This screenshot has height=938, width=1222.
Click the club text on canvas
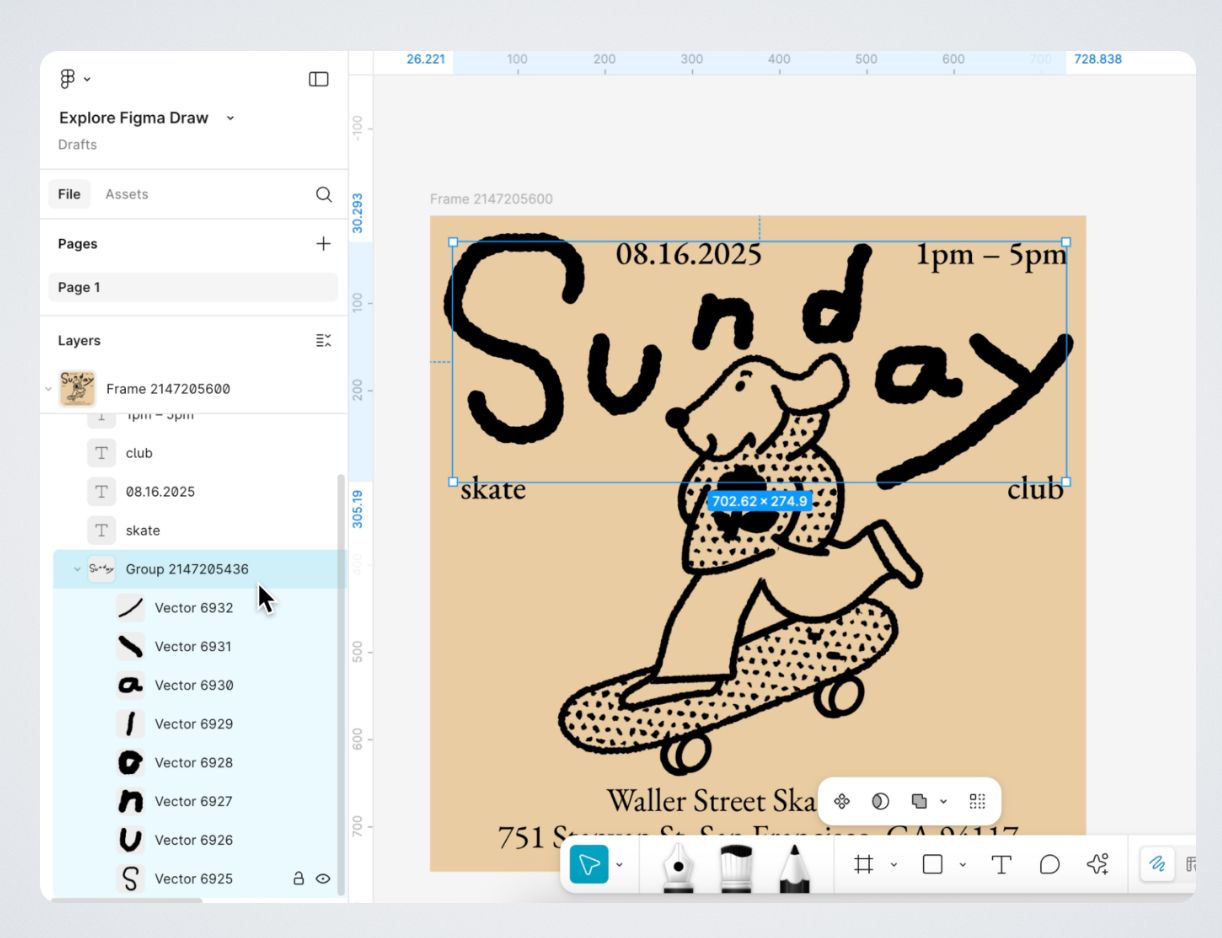pyautogui.click(x=1035, y=490)
